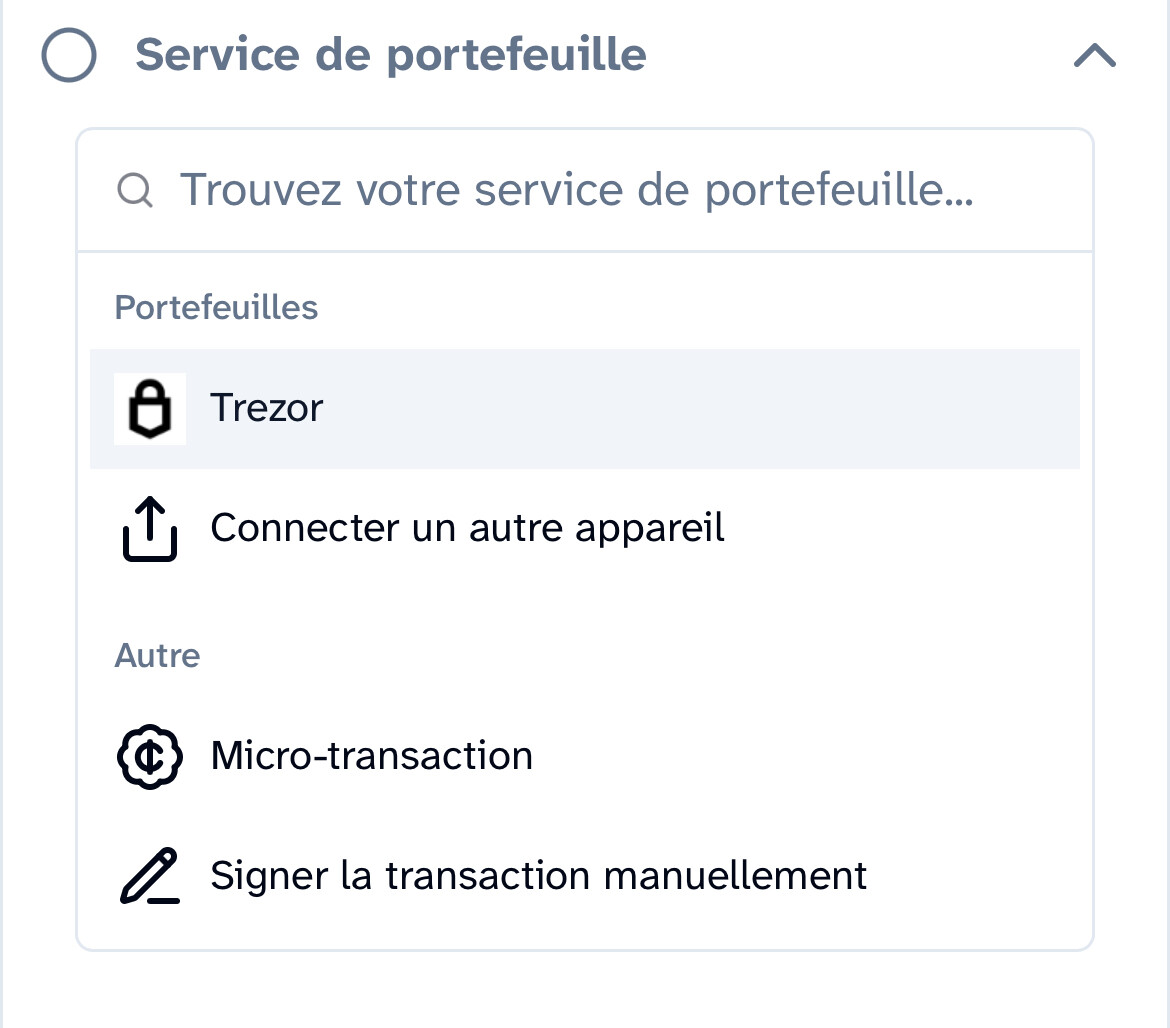
Task: Select Signer la transaction manuellement text
Action: click(x=538, y=876)
